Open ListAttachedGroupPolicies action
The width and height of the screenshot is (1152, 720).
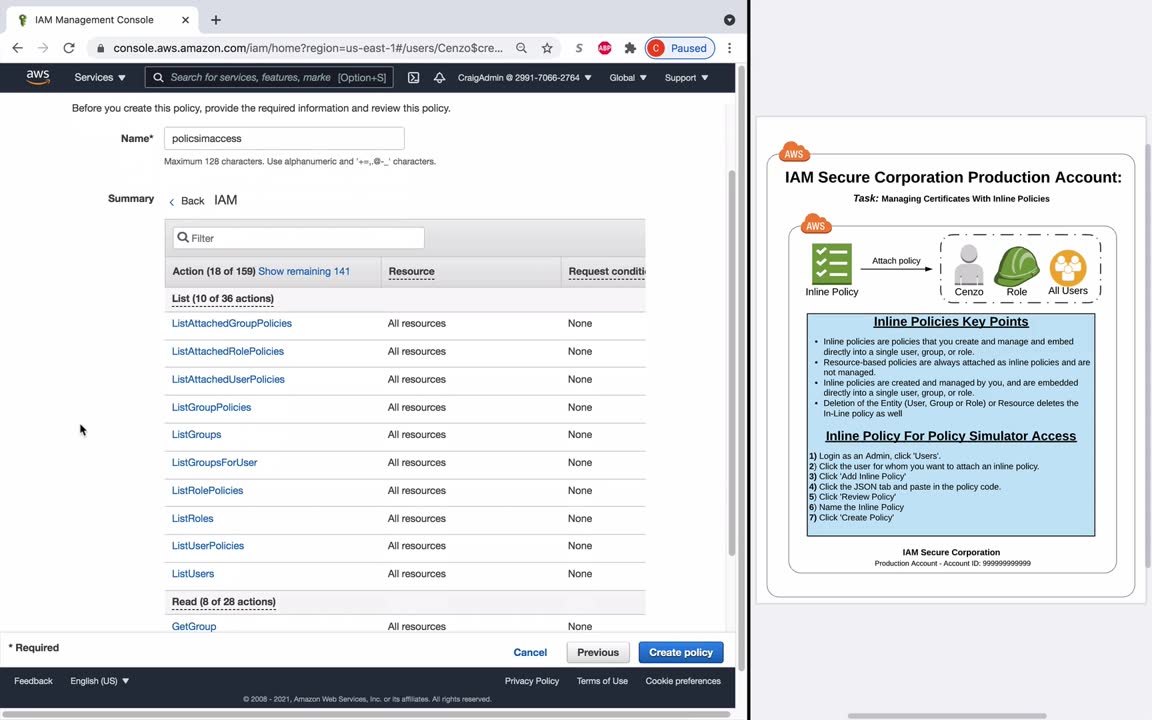pyautogui.click(x=231, y=323)
